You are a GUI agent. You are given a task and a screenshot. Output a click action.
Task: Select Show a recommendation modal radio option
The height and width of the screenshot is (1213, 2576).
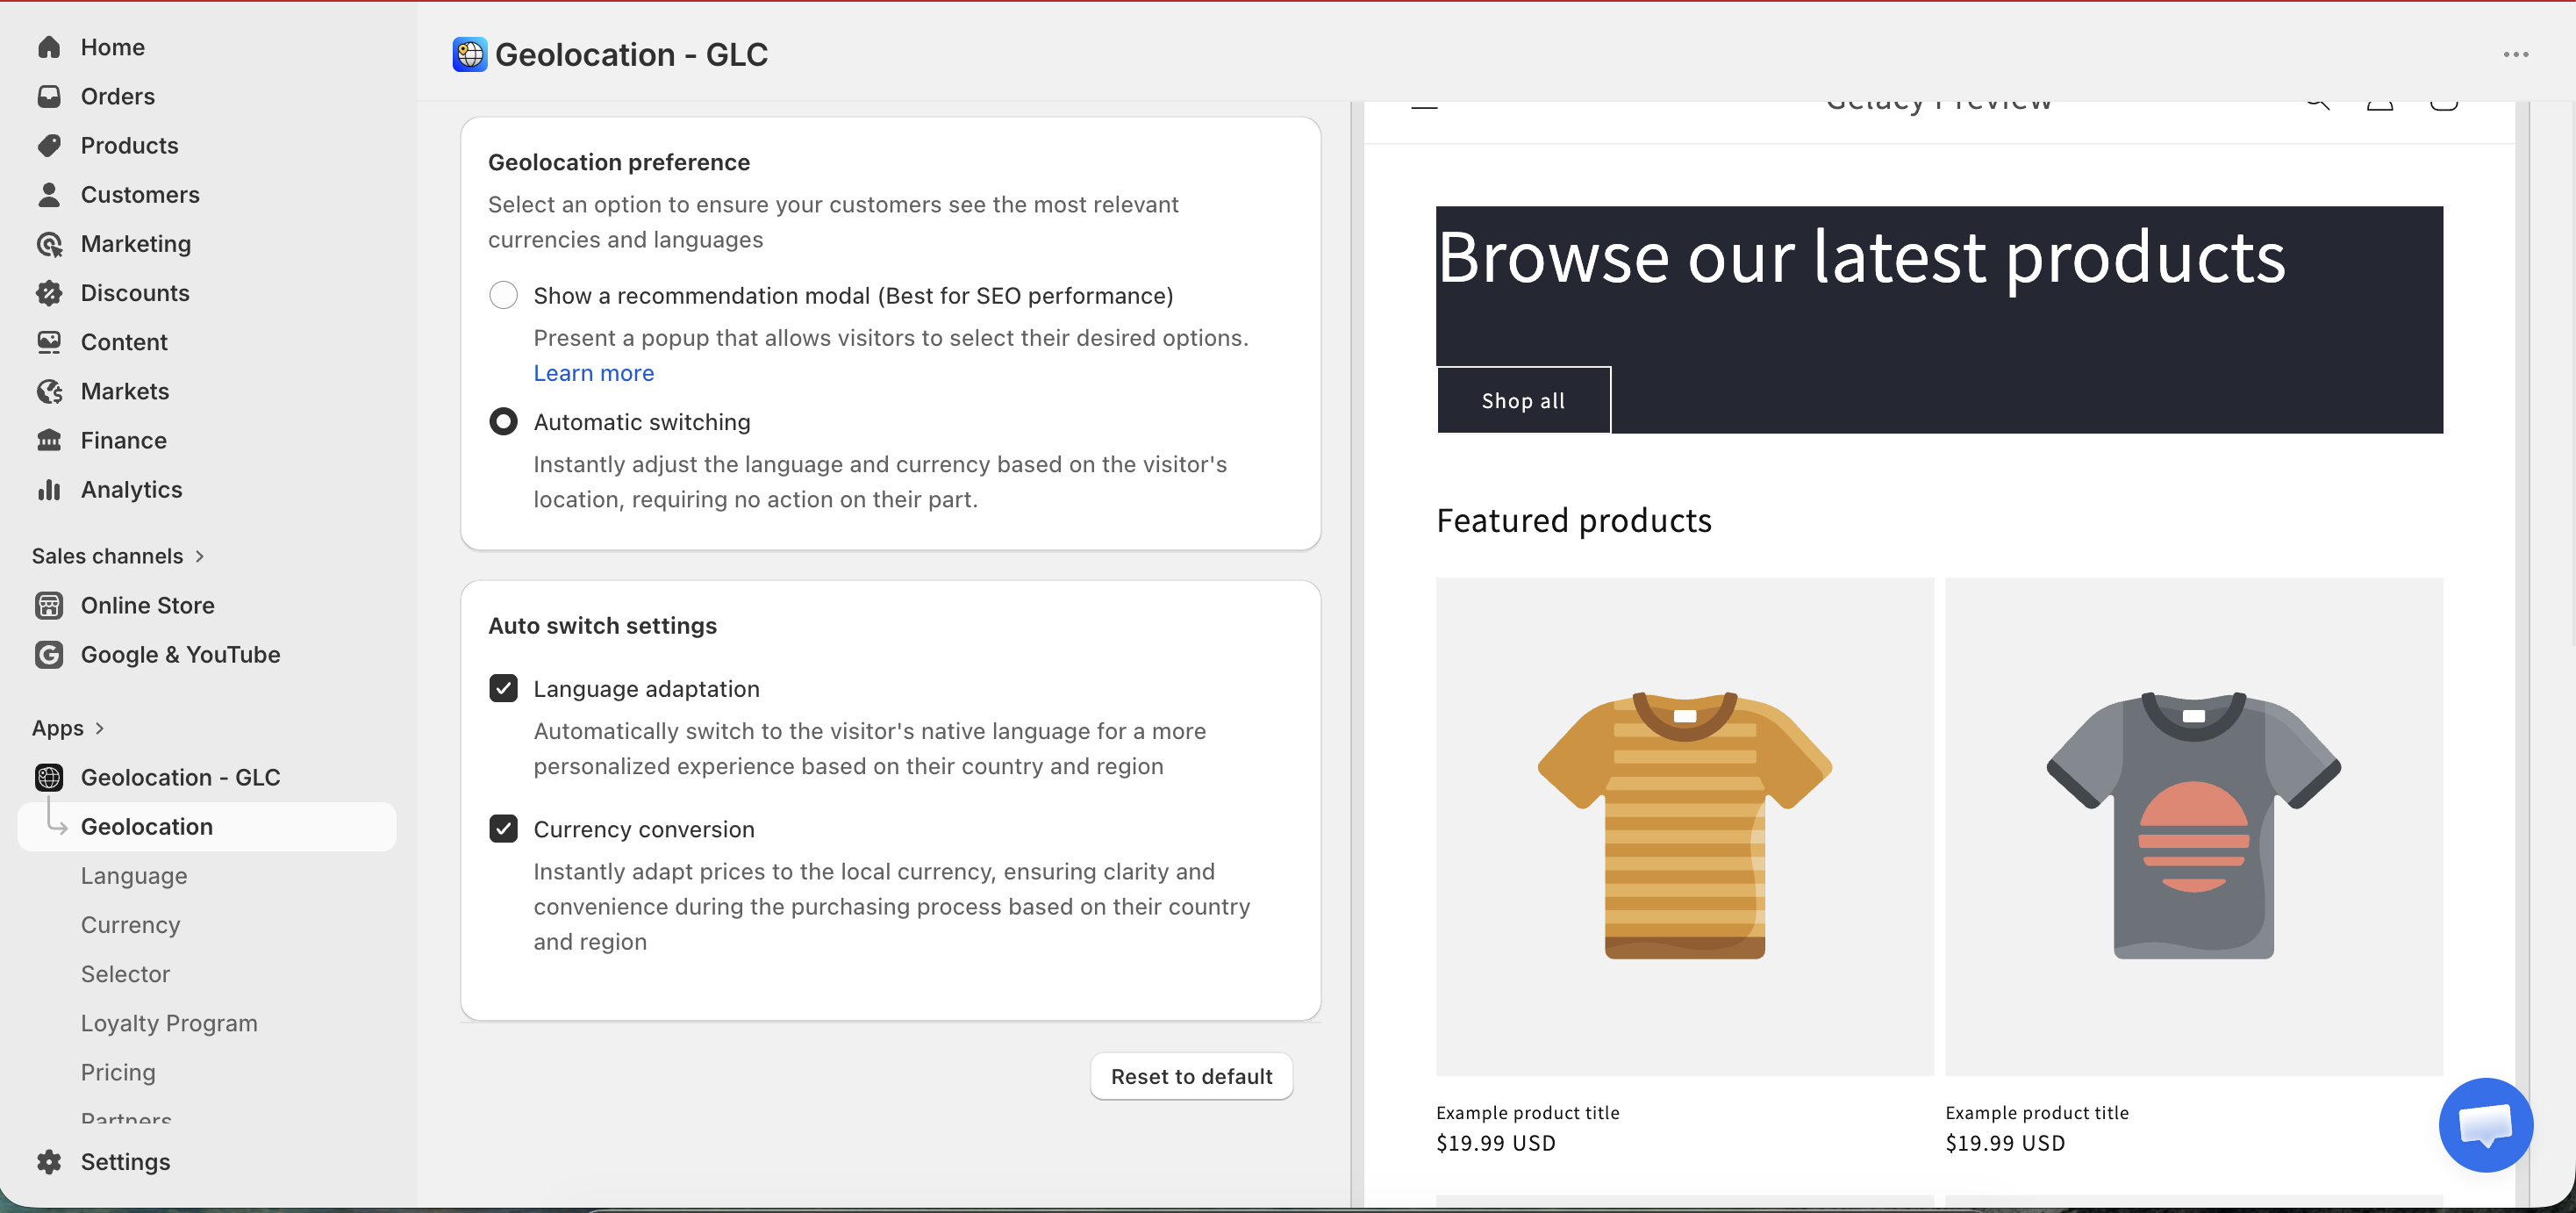point(503,295)
